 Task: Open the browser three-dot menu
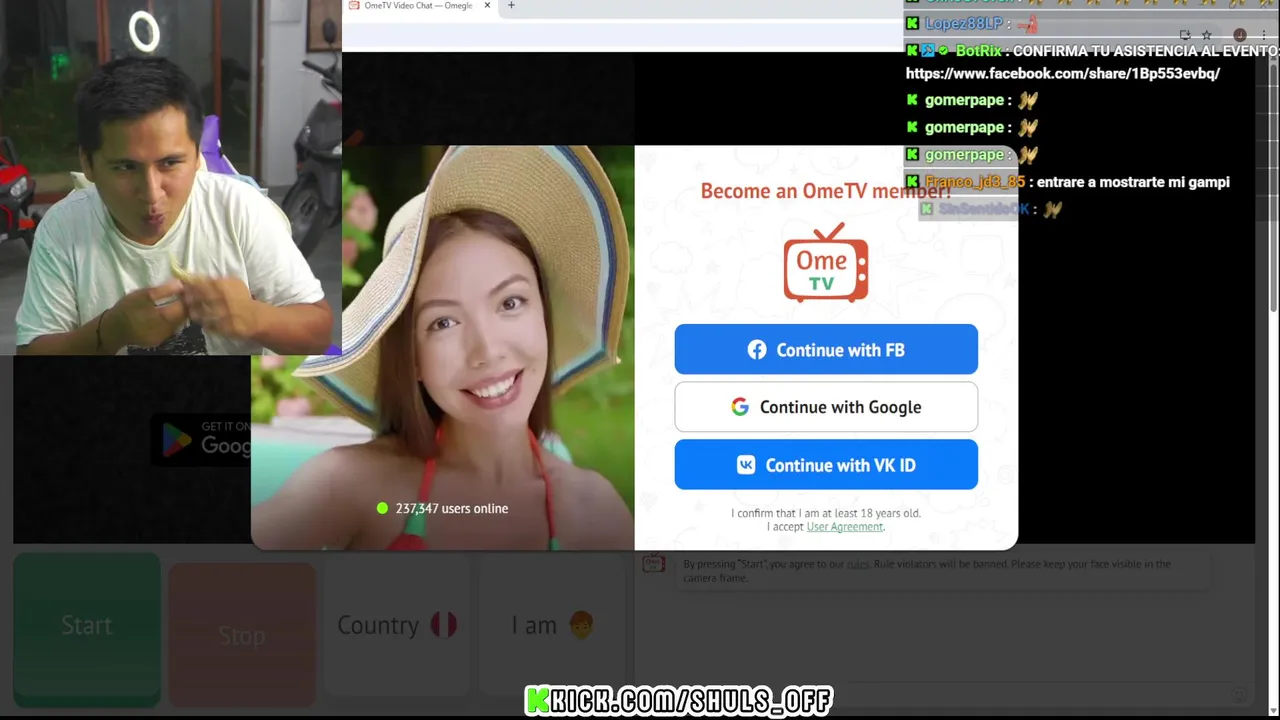[x=1264, y=35]
